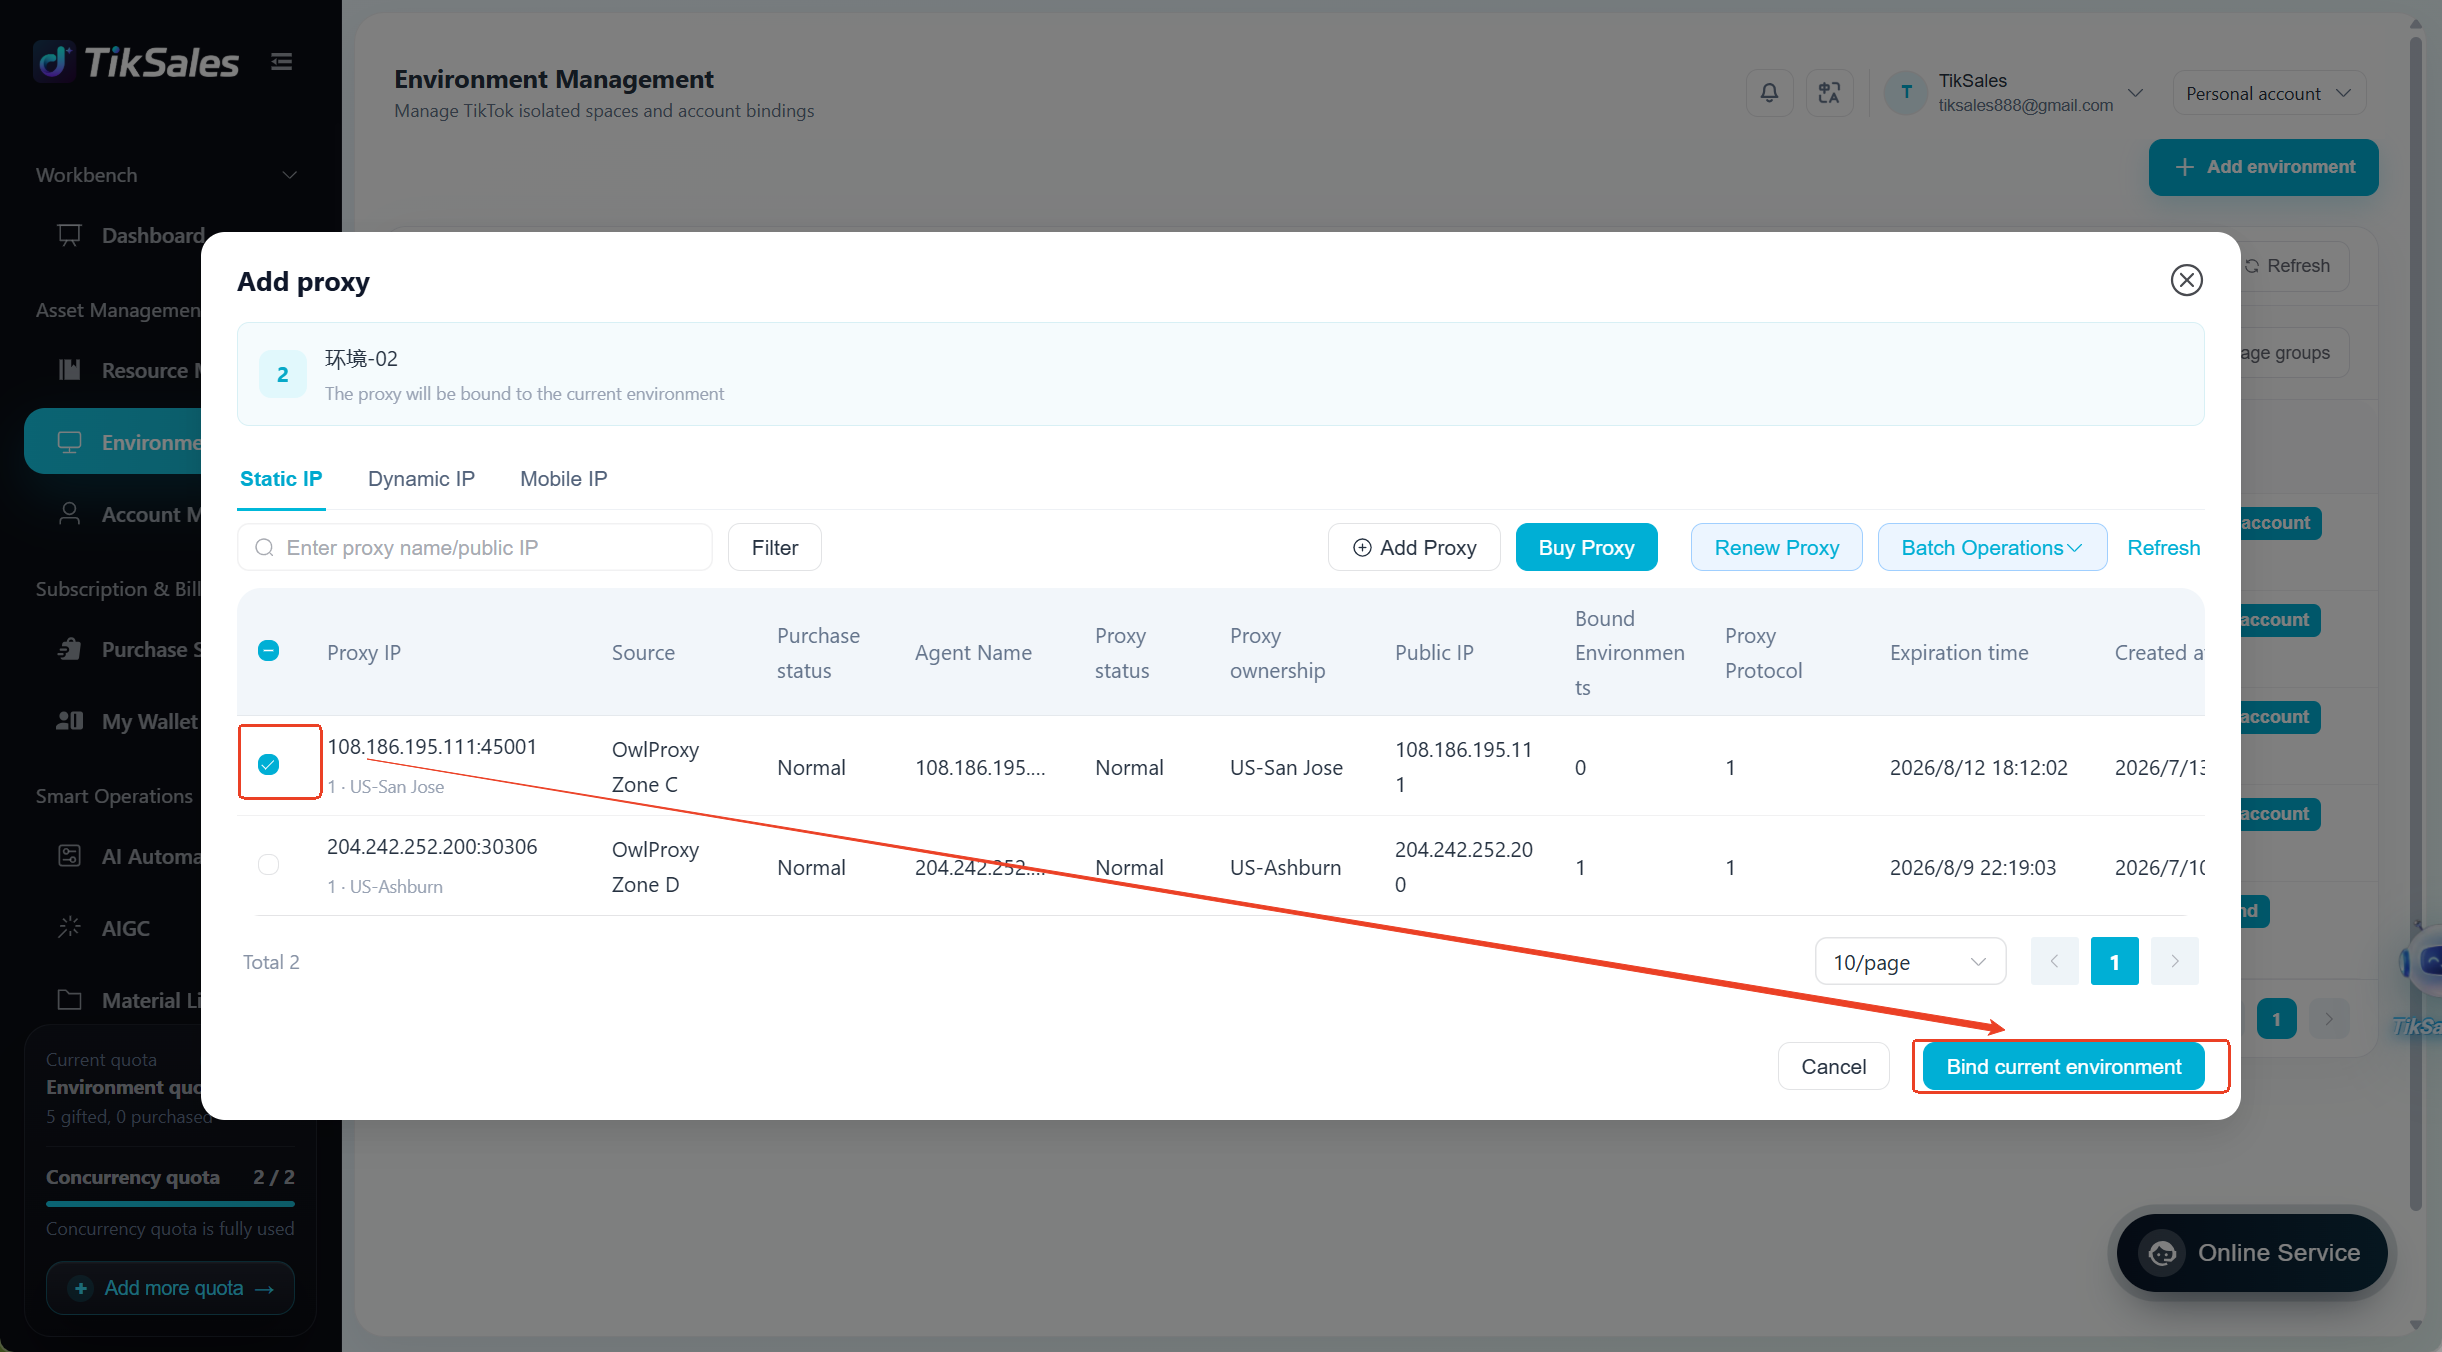The height and width of the screenshot is (1352, 2442).
Task: Toggle the select-all header checkbox
Action: (268, 651)
